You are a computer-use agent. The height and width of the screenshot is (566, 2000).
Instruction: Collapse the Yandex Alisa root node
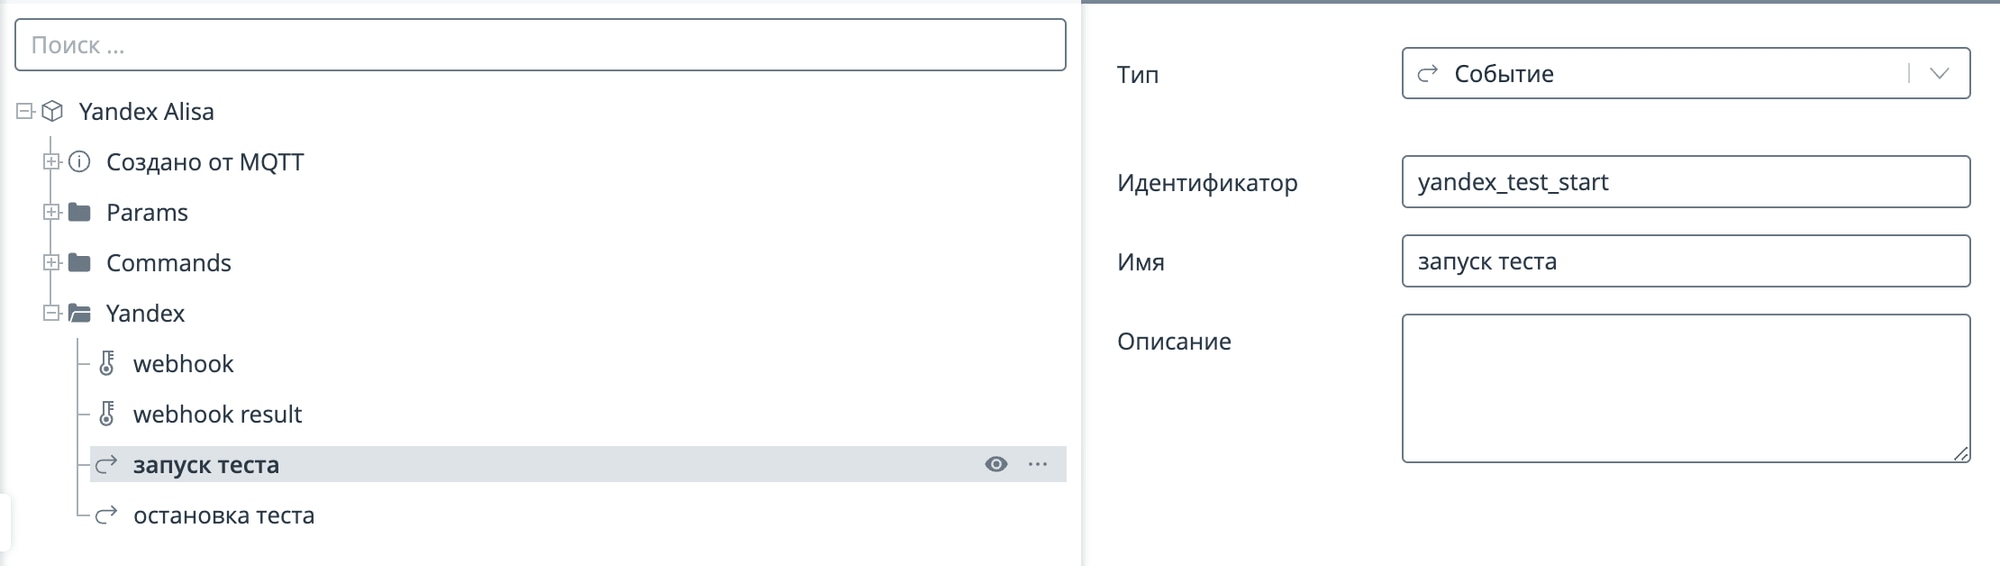tap(25, 111)
